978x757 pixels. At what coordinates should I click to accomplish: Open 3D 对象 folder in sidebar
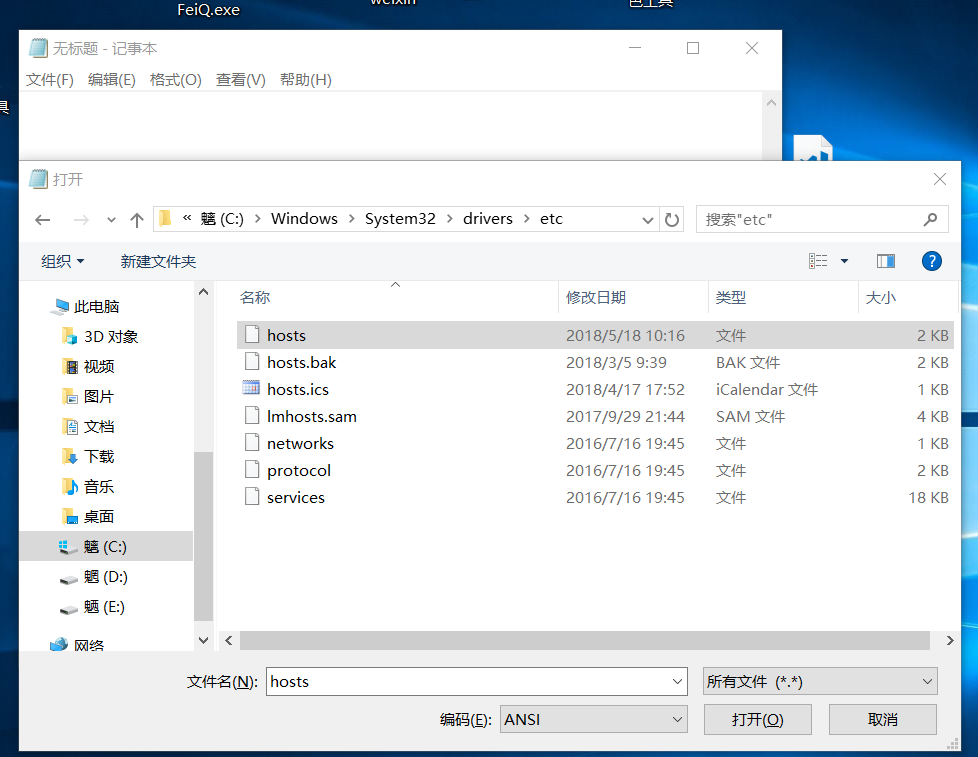100,337
